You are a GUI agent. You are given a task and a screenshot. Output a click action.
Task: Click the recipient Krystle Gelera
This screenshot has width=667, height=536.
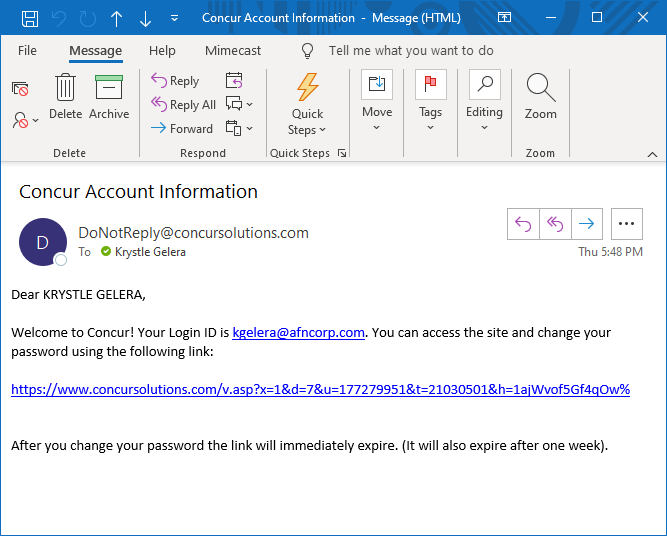coord(150,252)
